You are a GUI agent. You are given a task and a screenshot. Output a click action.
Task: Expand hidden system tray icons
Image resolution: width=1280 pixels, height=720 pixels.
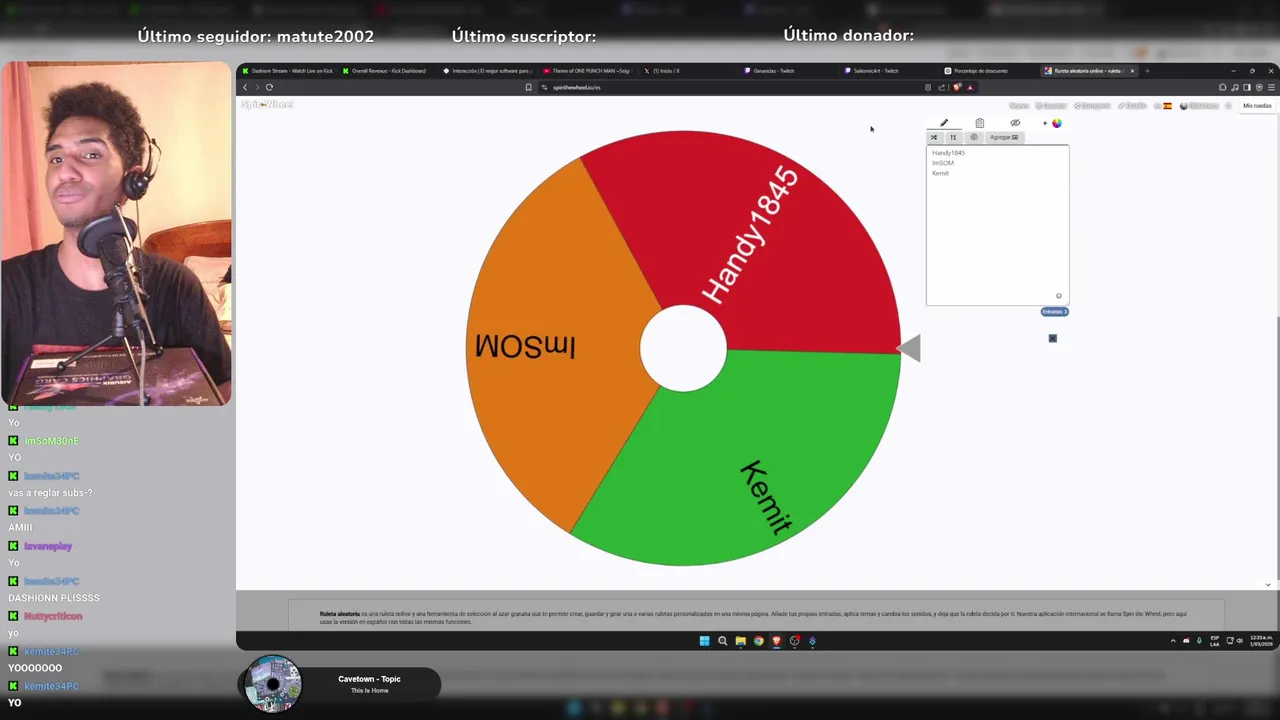coord(1173,641)
